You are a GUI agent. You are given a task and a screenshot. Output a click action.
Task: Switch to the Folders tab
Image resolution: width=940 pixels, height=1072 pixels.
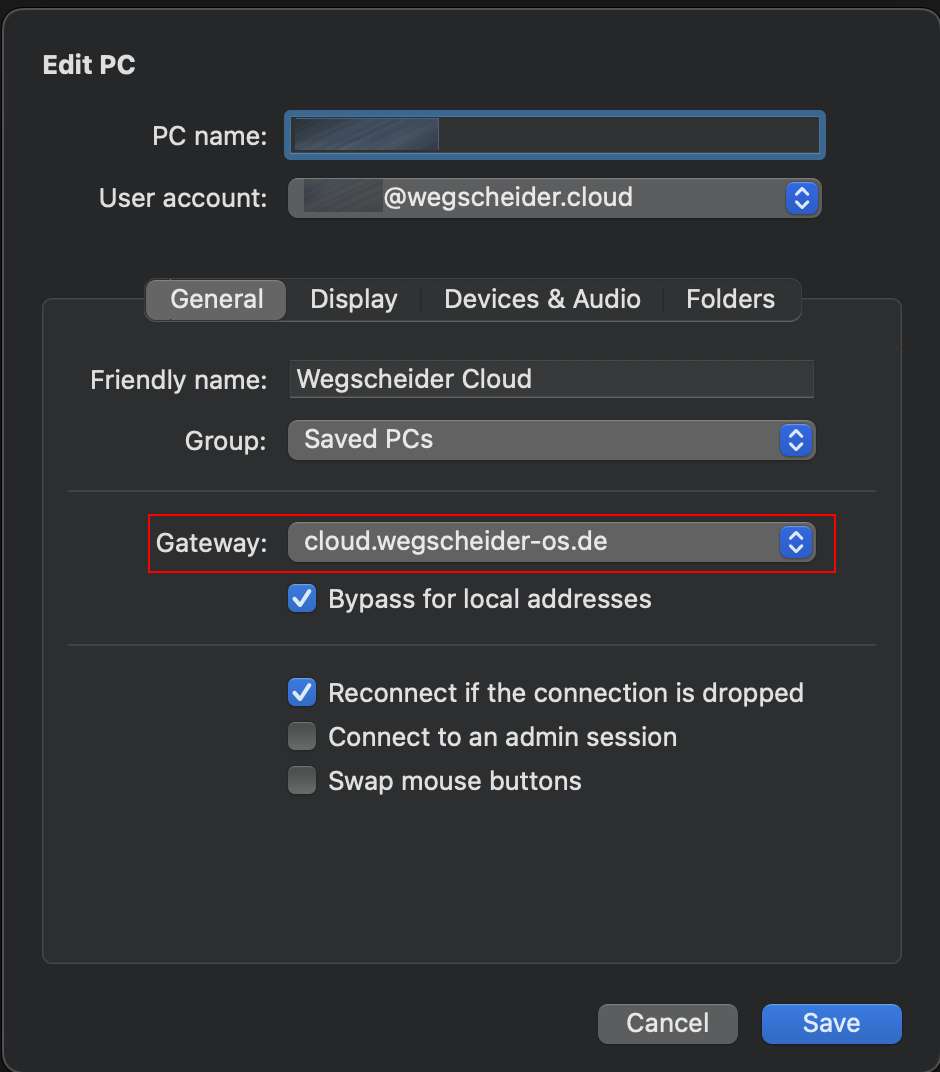[x=730, y=299]
